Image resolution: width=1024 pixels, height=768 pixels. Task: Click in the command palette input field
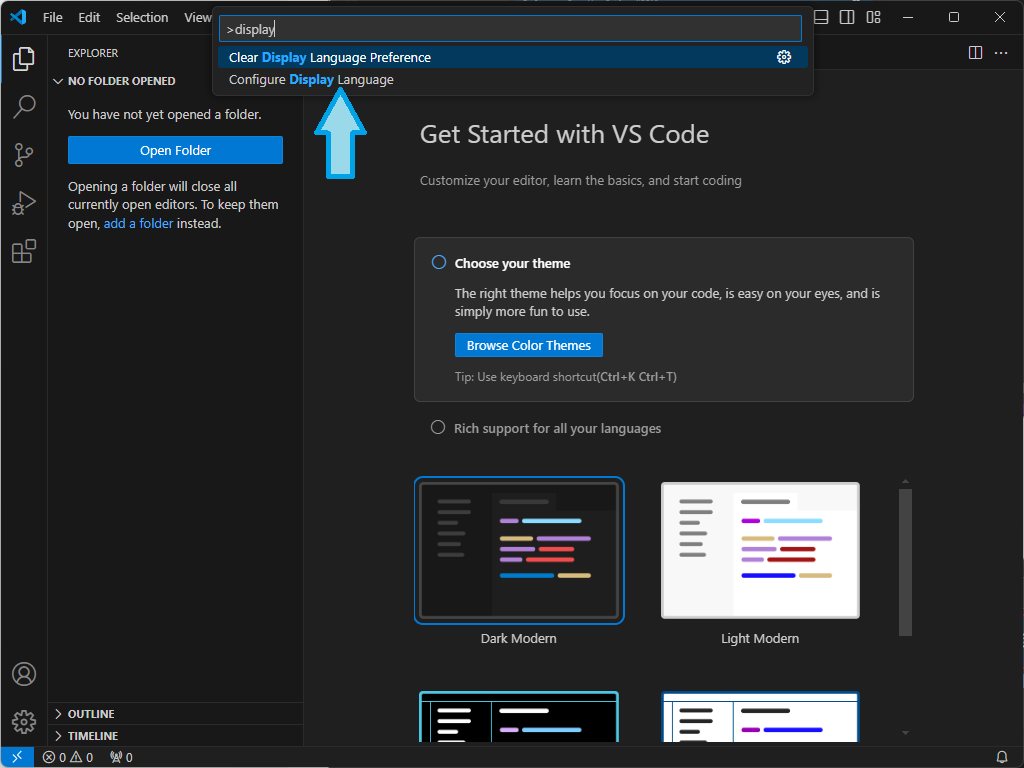click(x=510, y=29)
